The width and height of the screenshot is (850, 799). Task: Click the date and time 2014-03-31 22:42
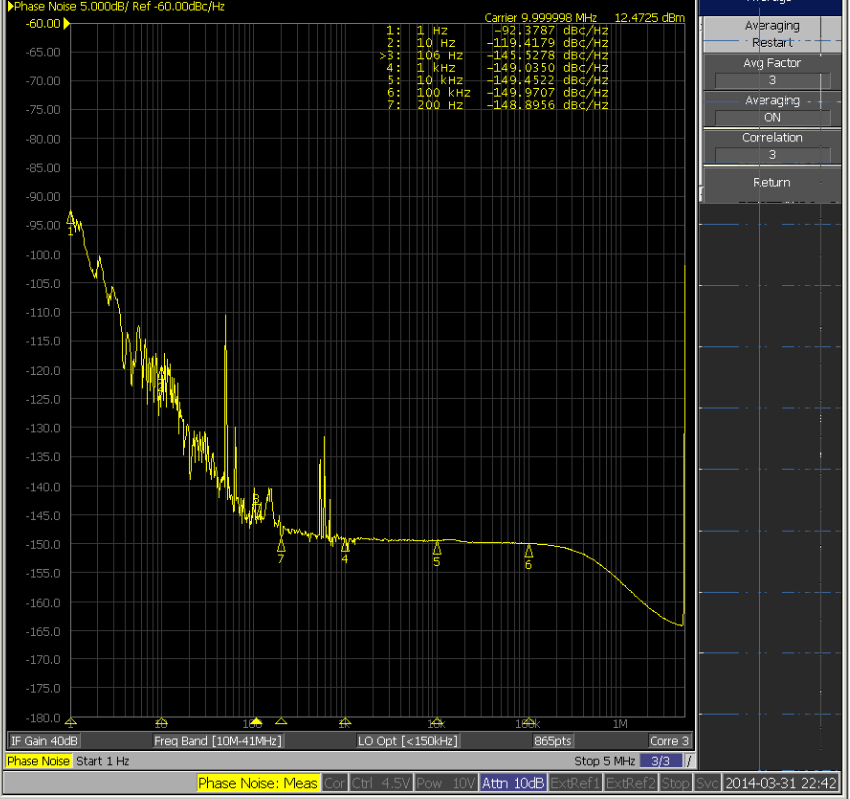click(x=781, y=783)
